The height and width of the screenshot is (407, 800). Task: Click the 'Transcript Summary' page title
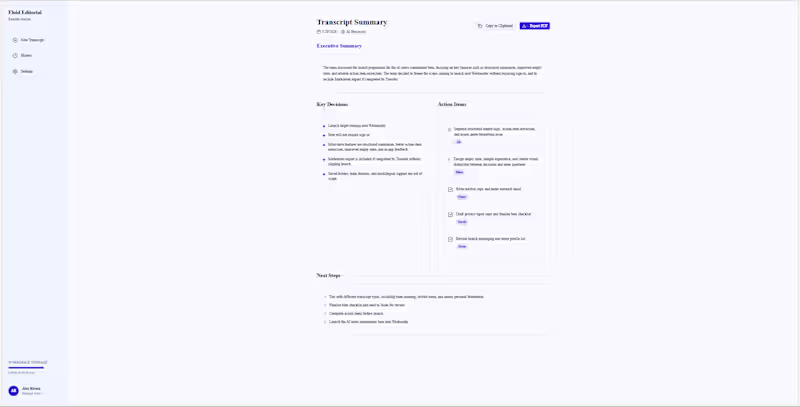click(352, 22)
